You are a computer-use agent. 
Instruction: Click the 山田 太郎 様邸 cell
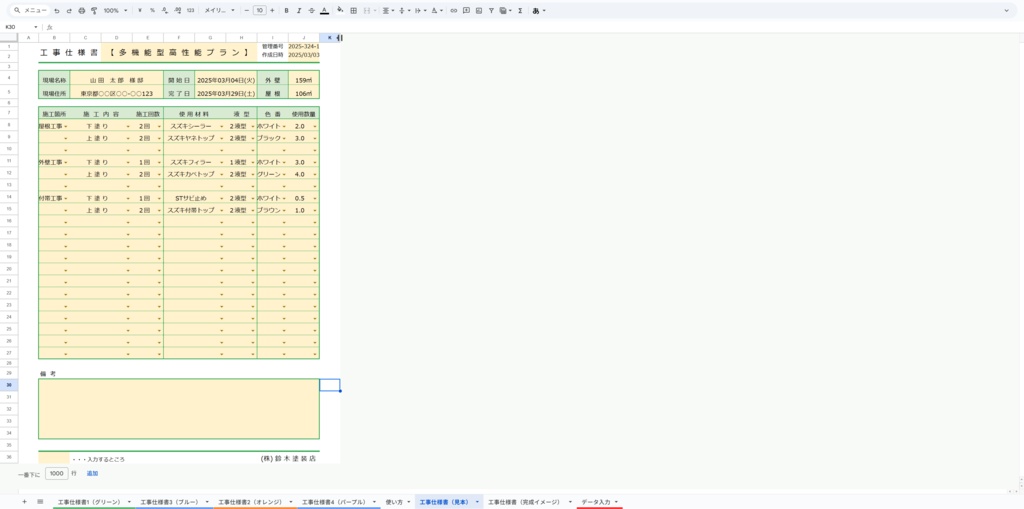click(x=116, y=80)
